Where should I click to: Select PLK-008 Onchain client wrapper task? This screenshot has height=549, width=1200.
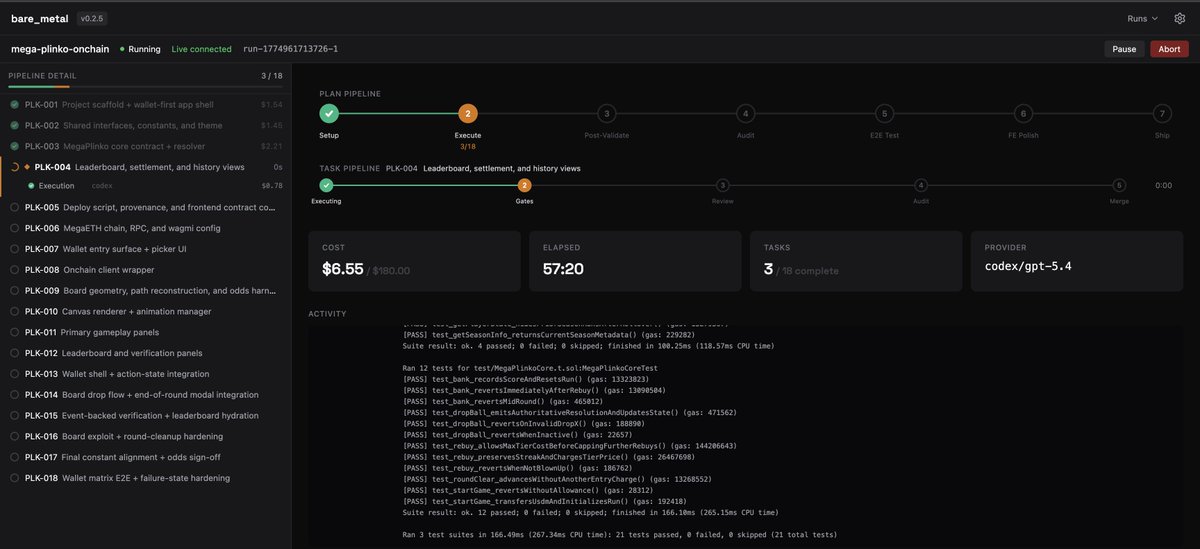pyautogui.click(x=145, y=269)
